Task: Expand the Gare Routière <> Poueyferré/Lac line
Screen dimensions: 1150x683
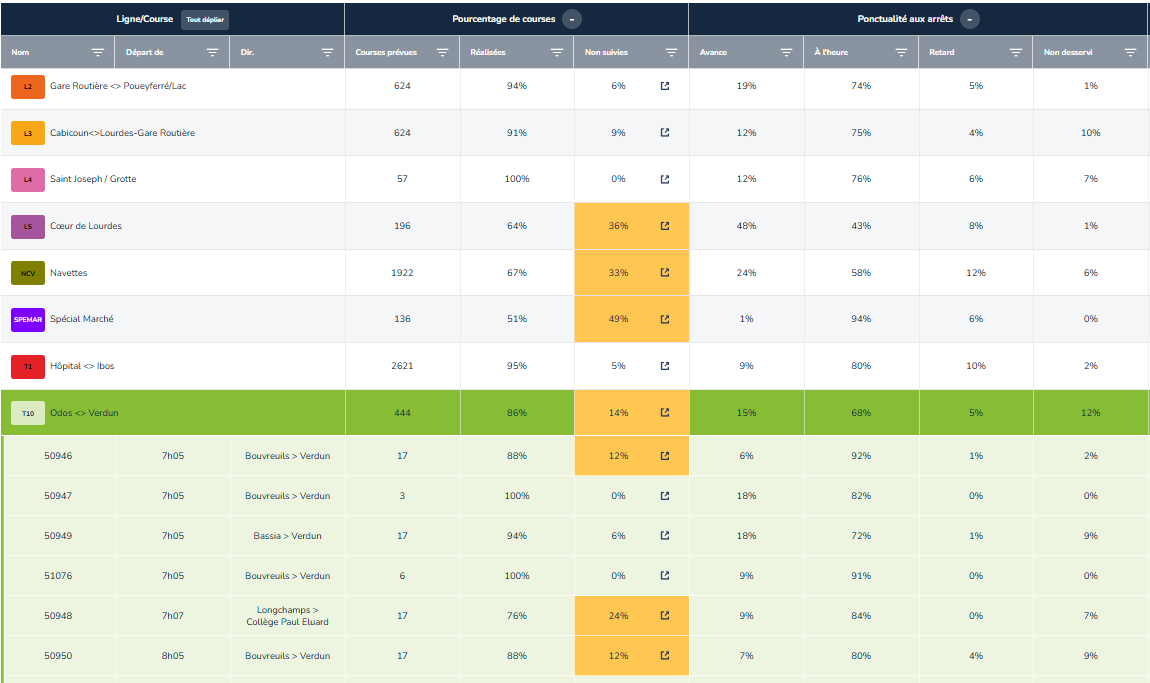Action: click(117, 86)
